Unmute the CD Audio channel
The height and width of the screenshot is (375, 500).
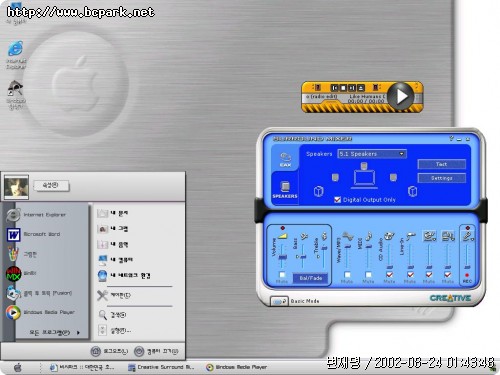click(389, 275)
